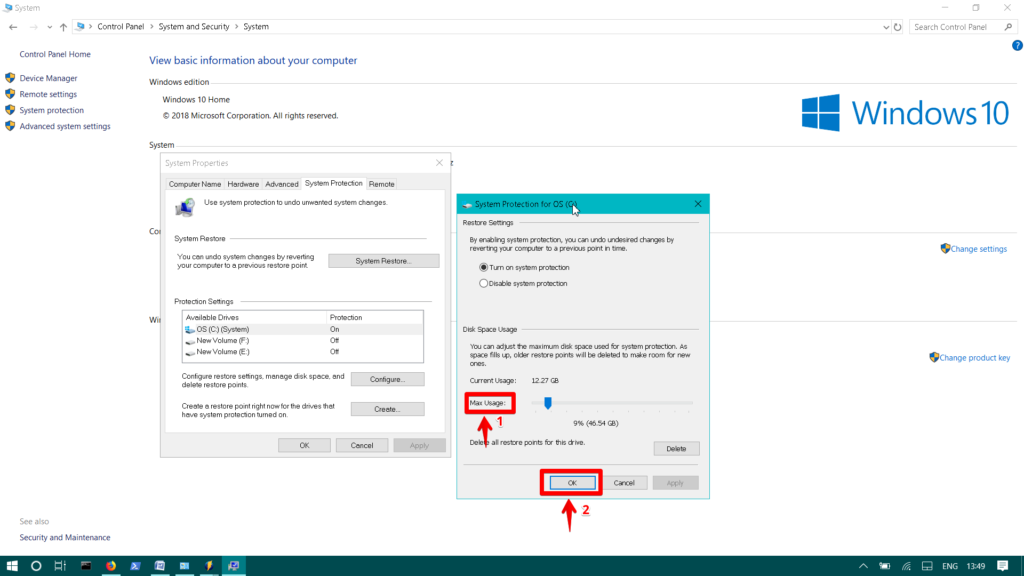Click the shield icon beside System protection

pyautogui.click(x=10, y=110)
